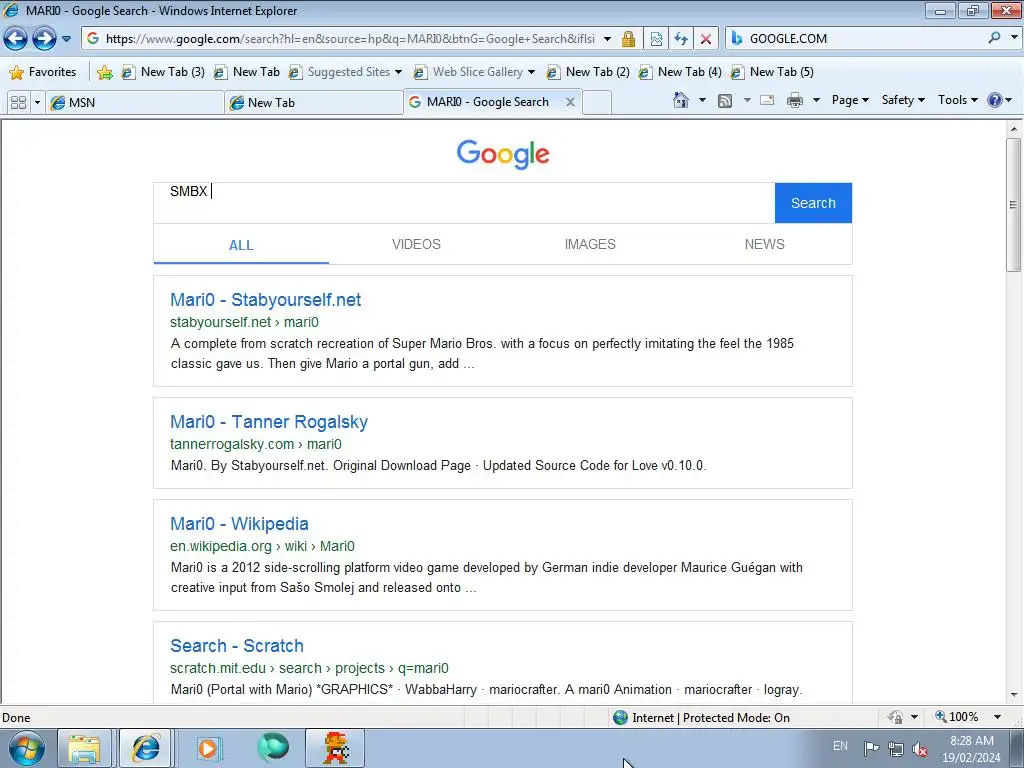Click the Quick Tabs grid icon
Viewport: 1024px width, 768px height.
coord(18,103)
